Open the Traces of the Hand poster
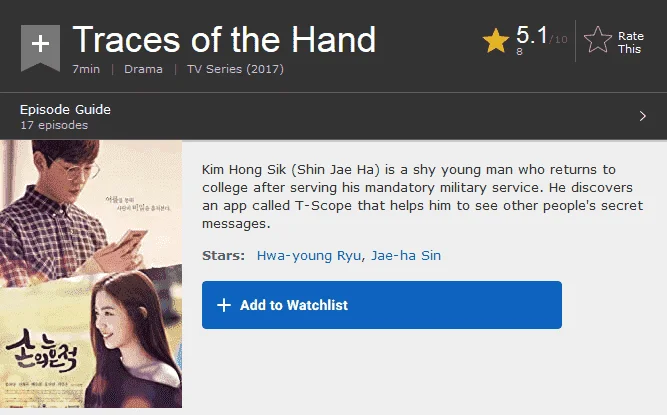The width and height of the screenshot is (667, 415). click(x=91, y=274)
